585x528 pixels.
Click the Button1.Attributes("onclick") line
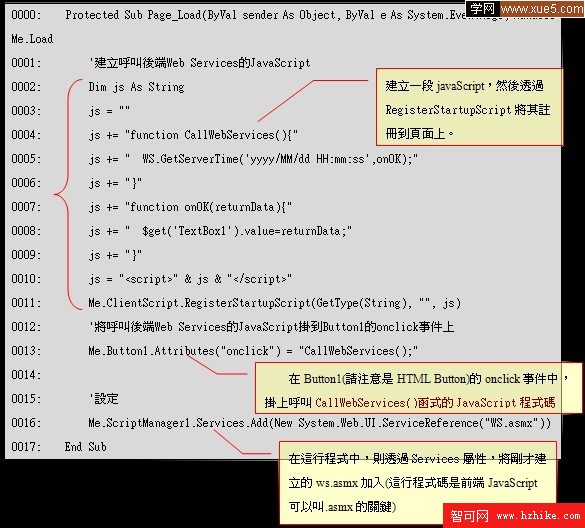pyautogui.click(x=253, y=351)
